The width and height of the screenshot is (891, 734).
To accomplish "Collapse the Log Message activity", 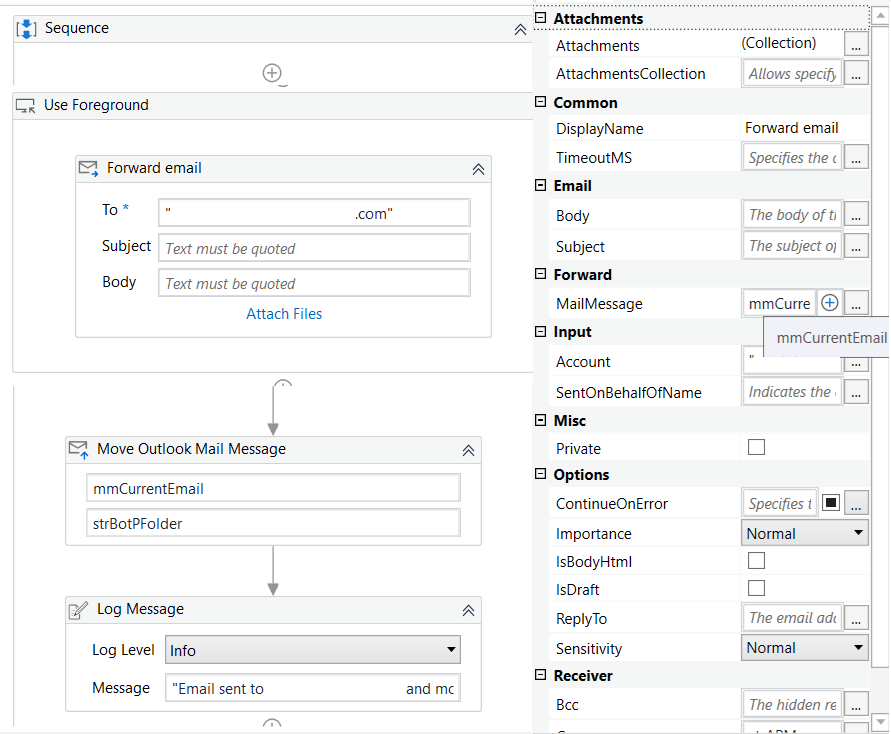I will click(x=468, y=611).
